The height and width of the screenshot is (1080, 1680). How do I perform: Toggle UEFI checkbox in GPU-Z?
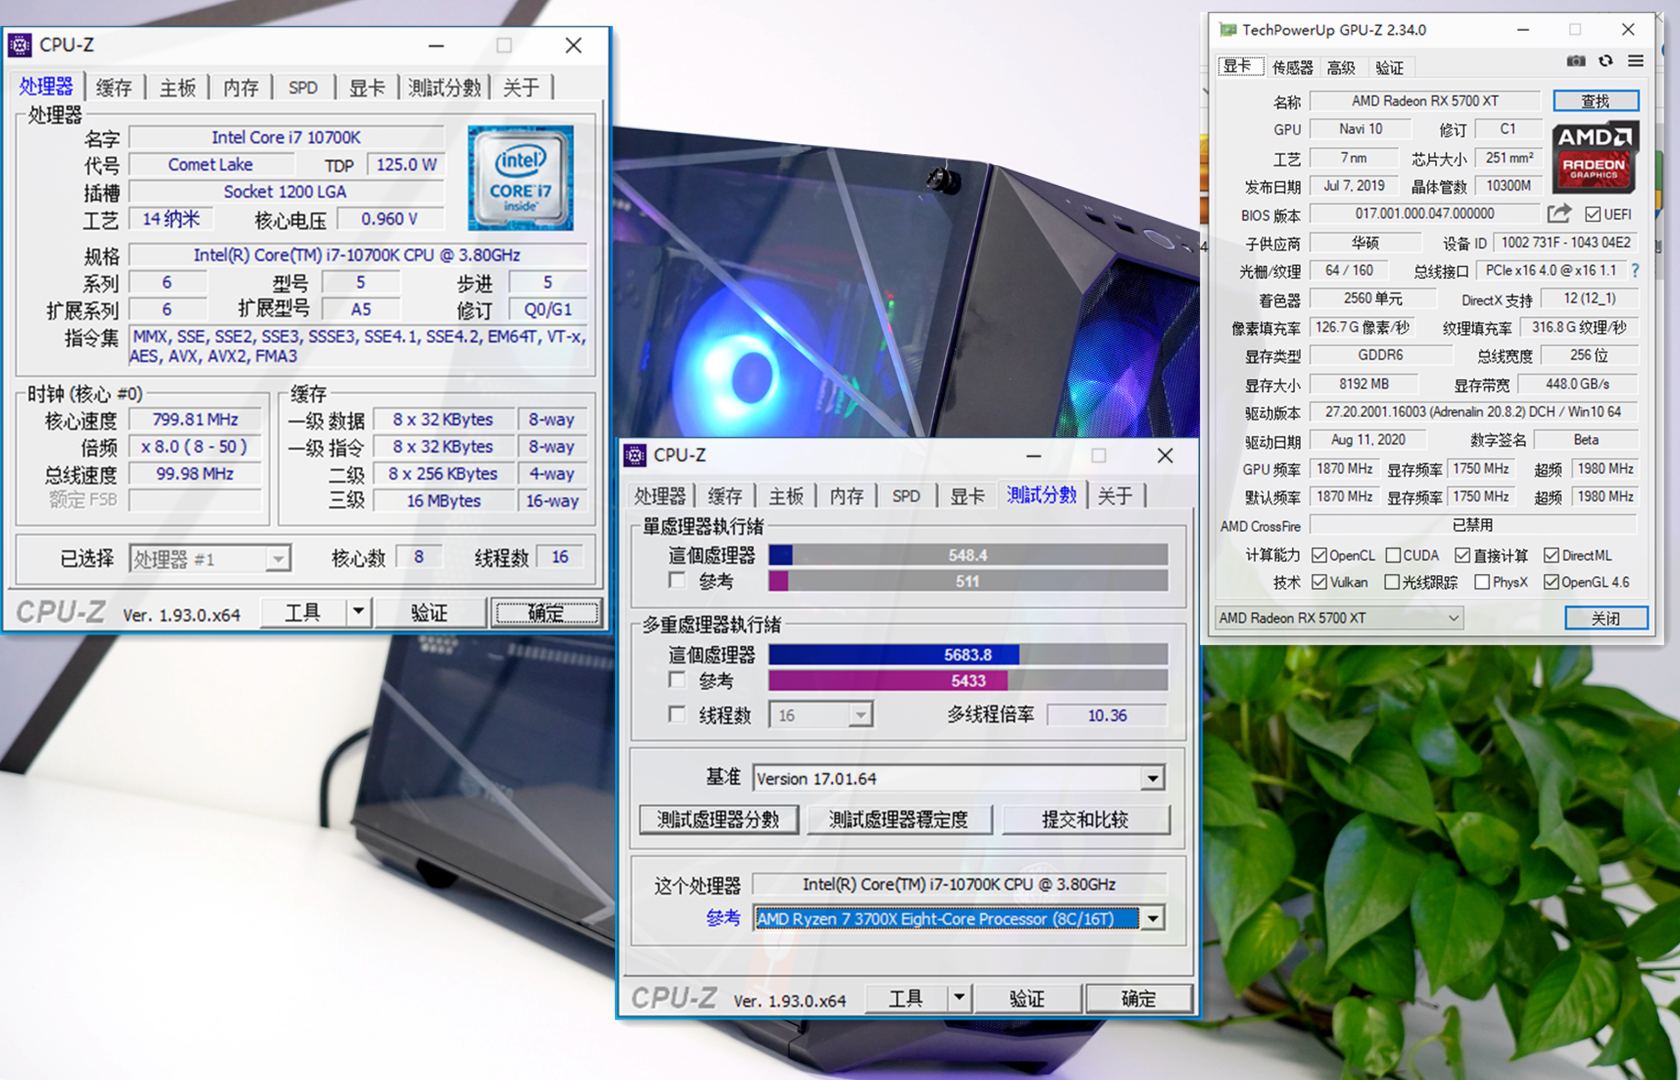[x=1593, y=214]
